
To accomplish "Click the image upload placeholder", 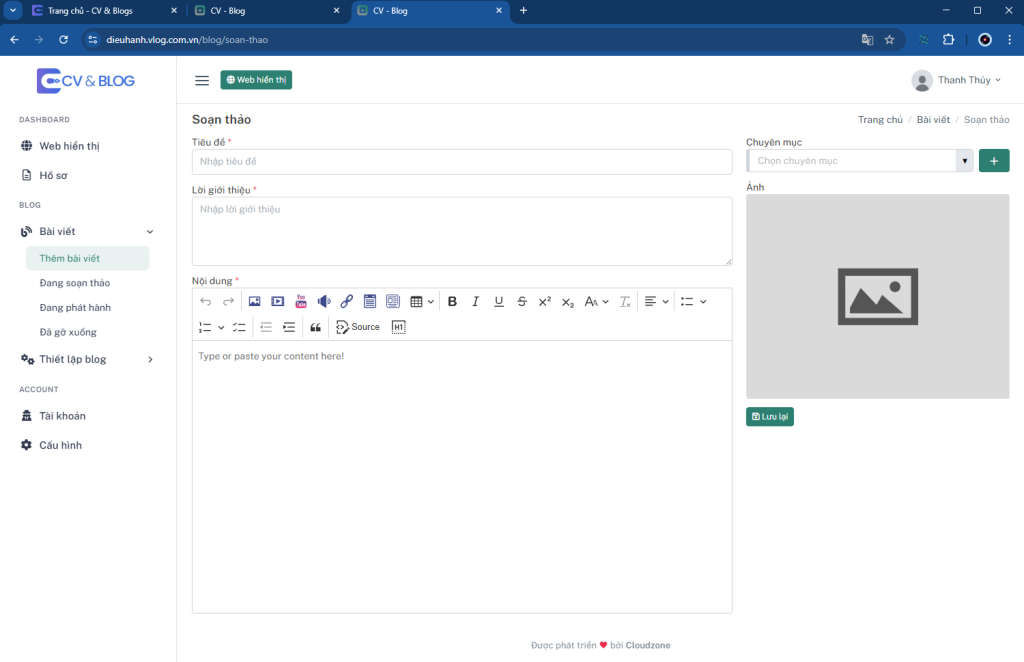I will [x=877, y=296].
